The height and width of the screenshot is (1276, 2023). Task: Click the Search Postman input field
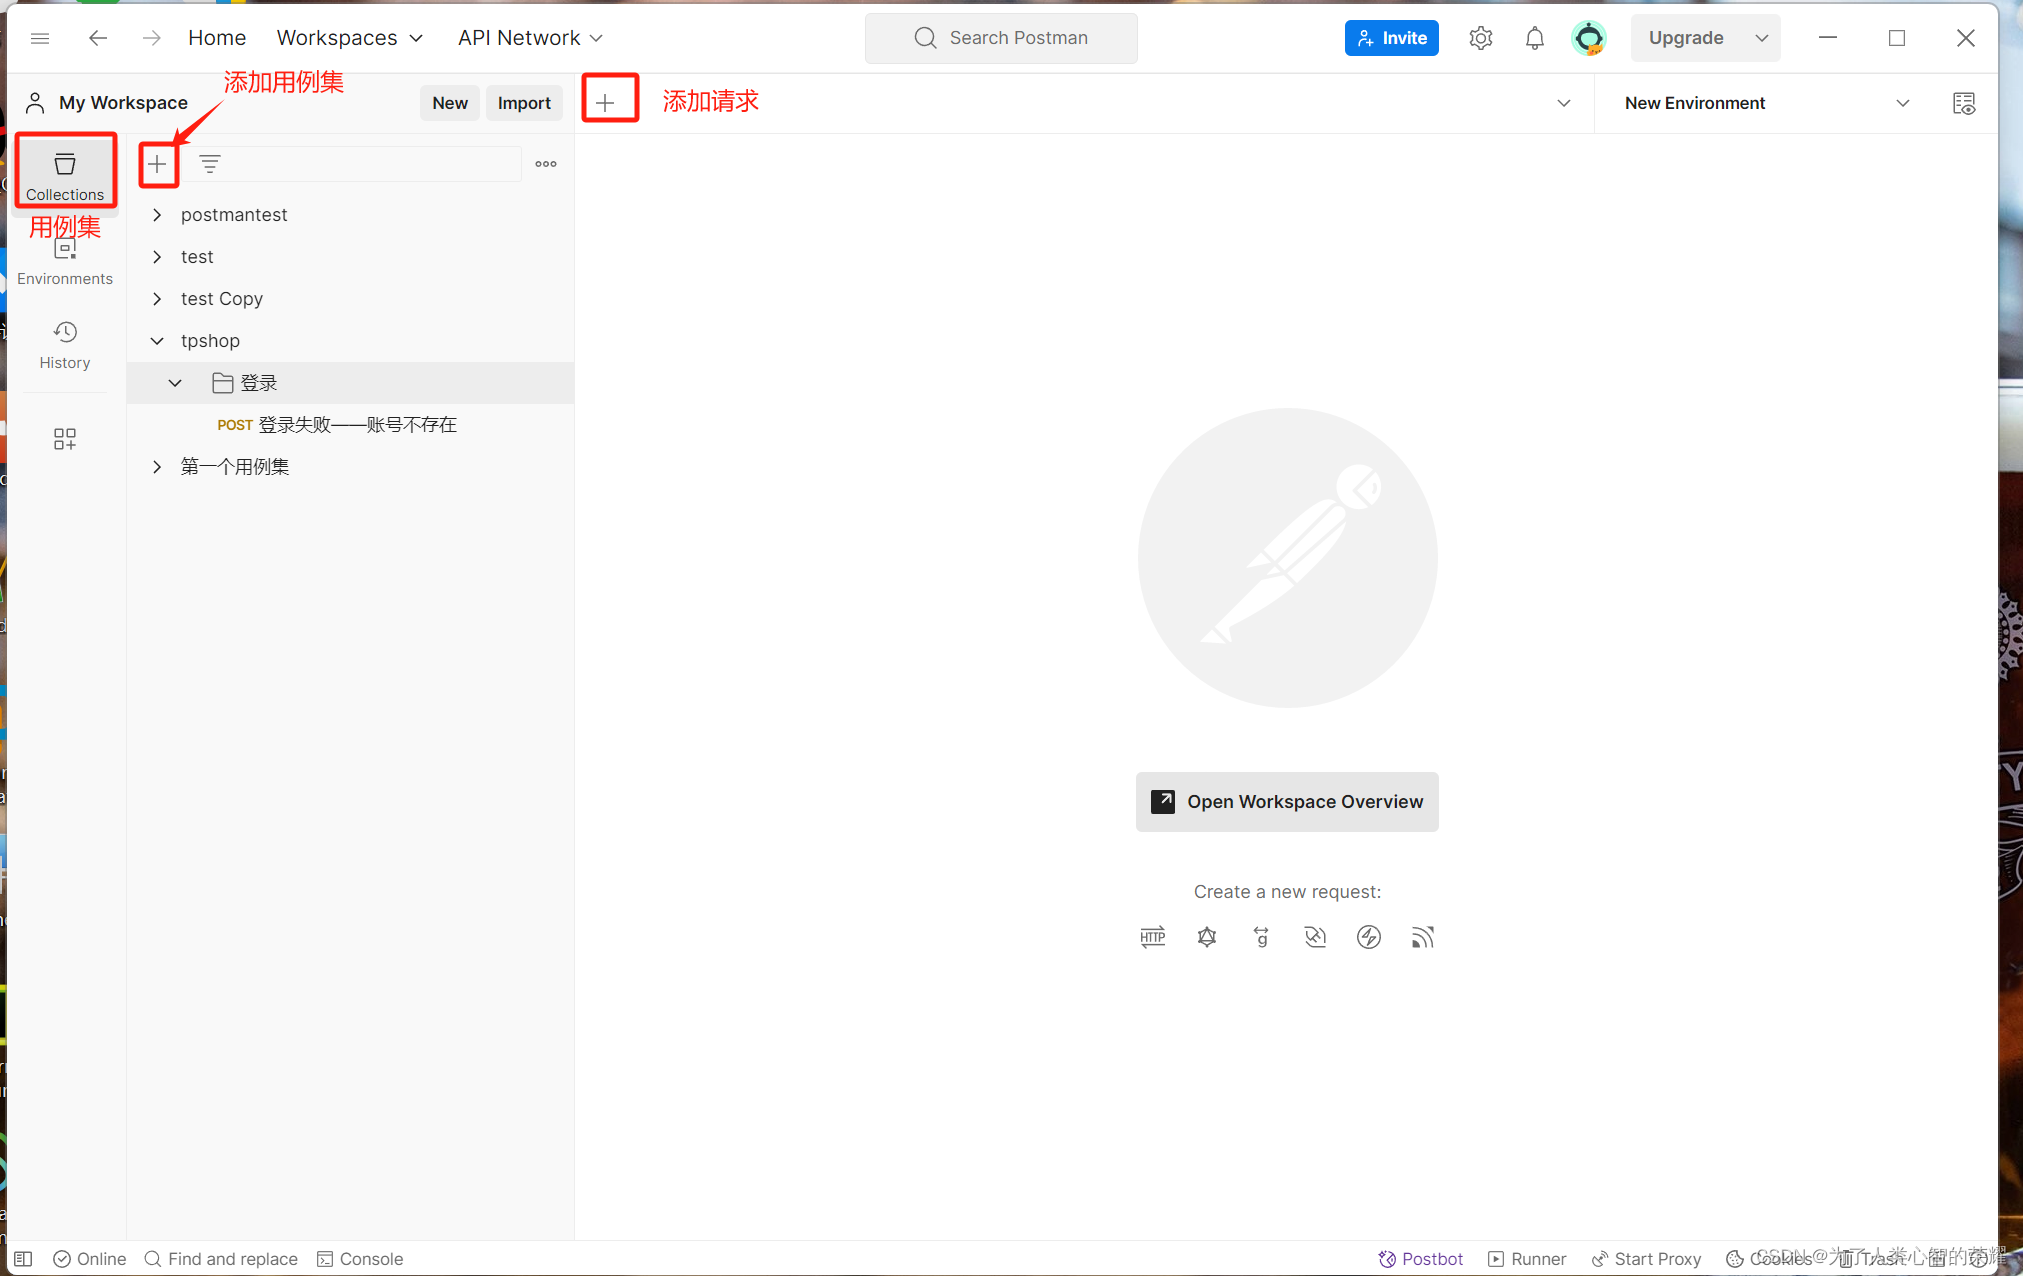tap(1019, 37)
